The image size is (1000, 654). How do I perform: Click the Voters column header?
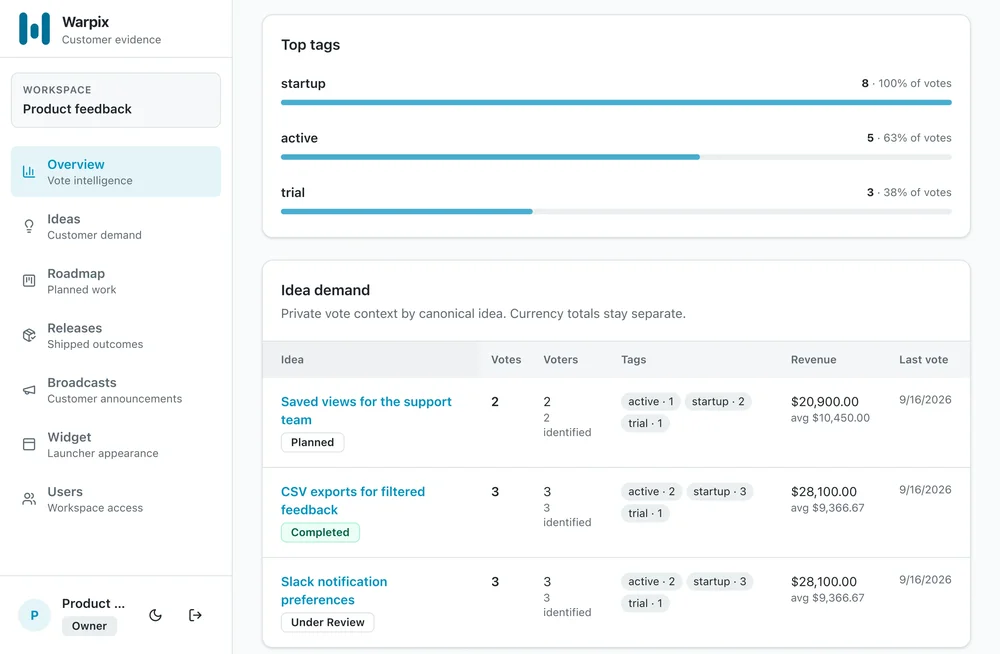click(561, 359)
